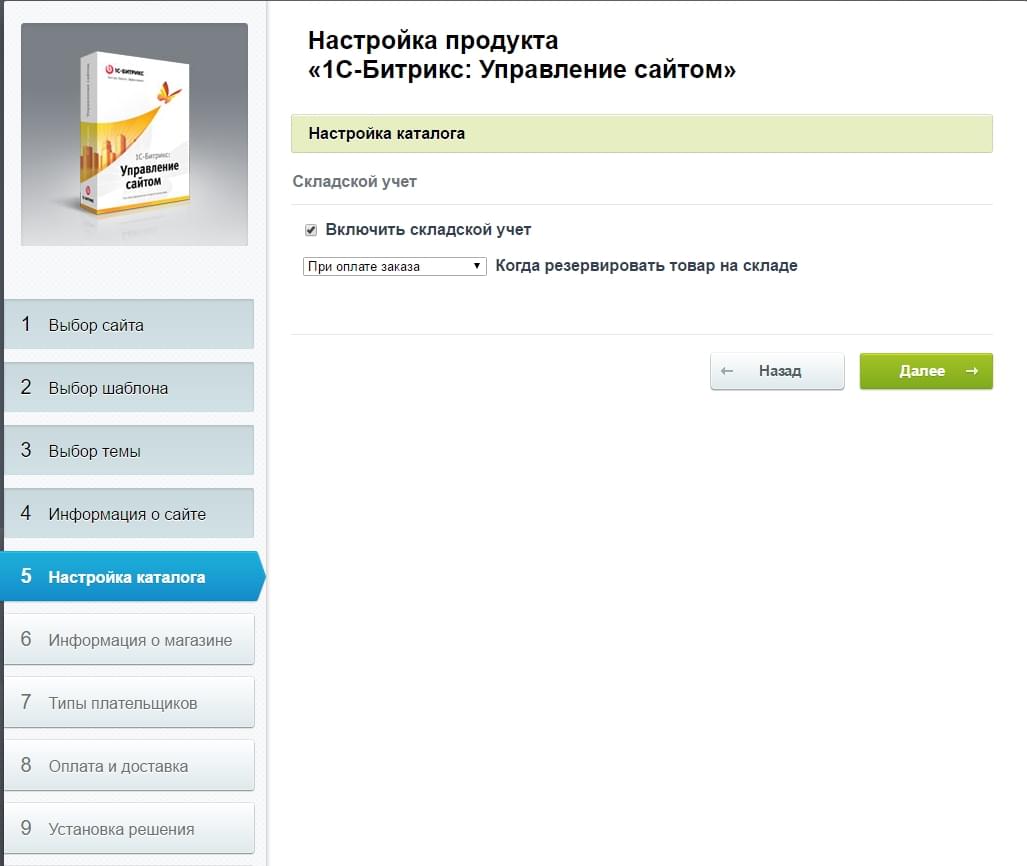Click the Назад button
Screen dimensions: 1027x866
click(777, 371)
